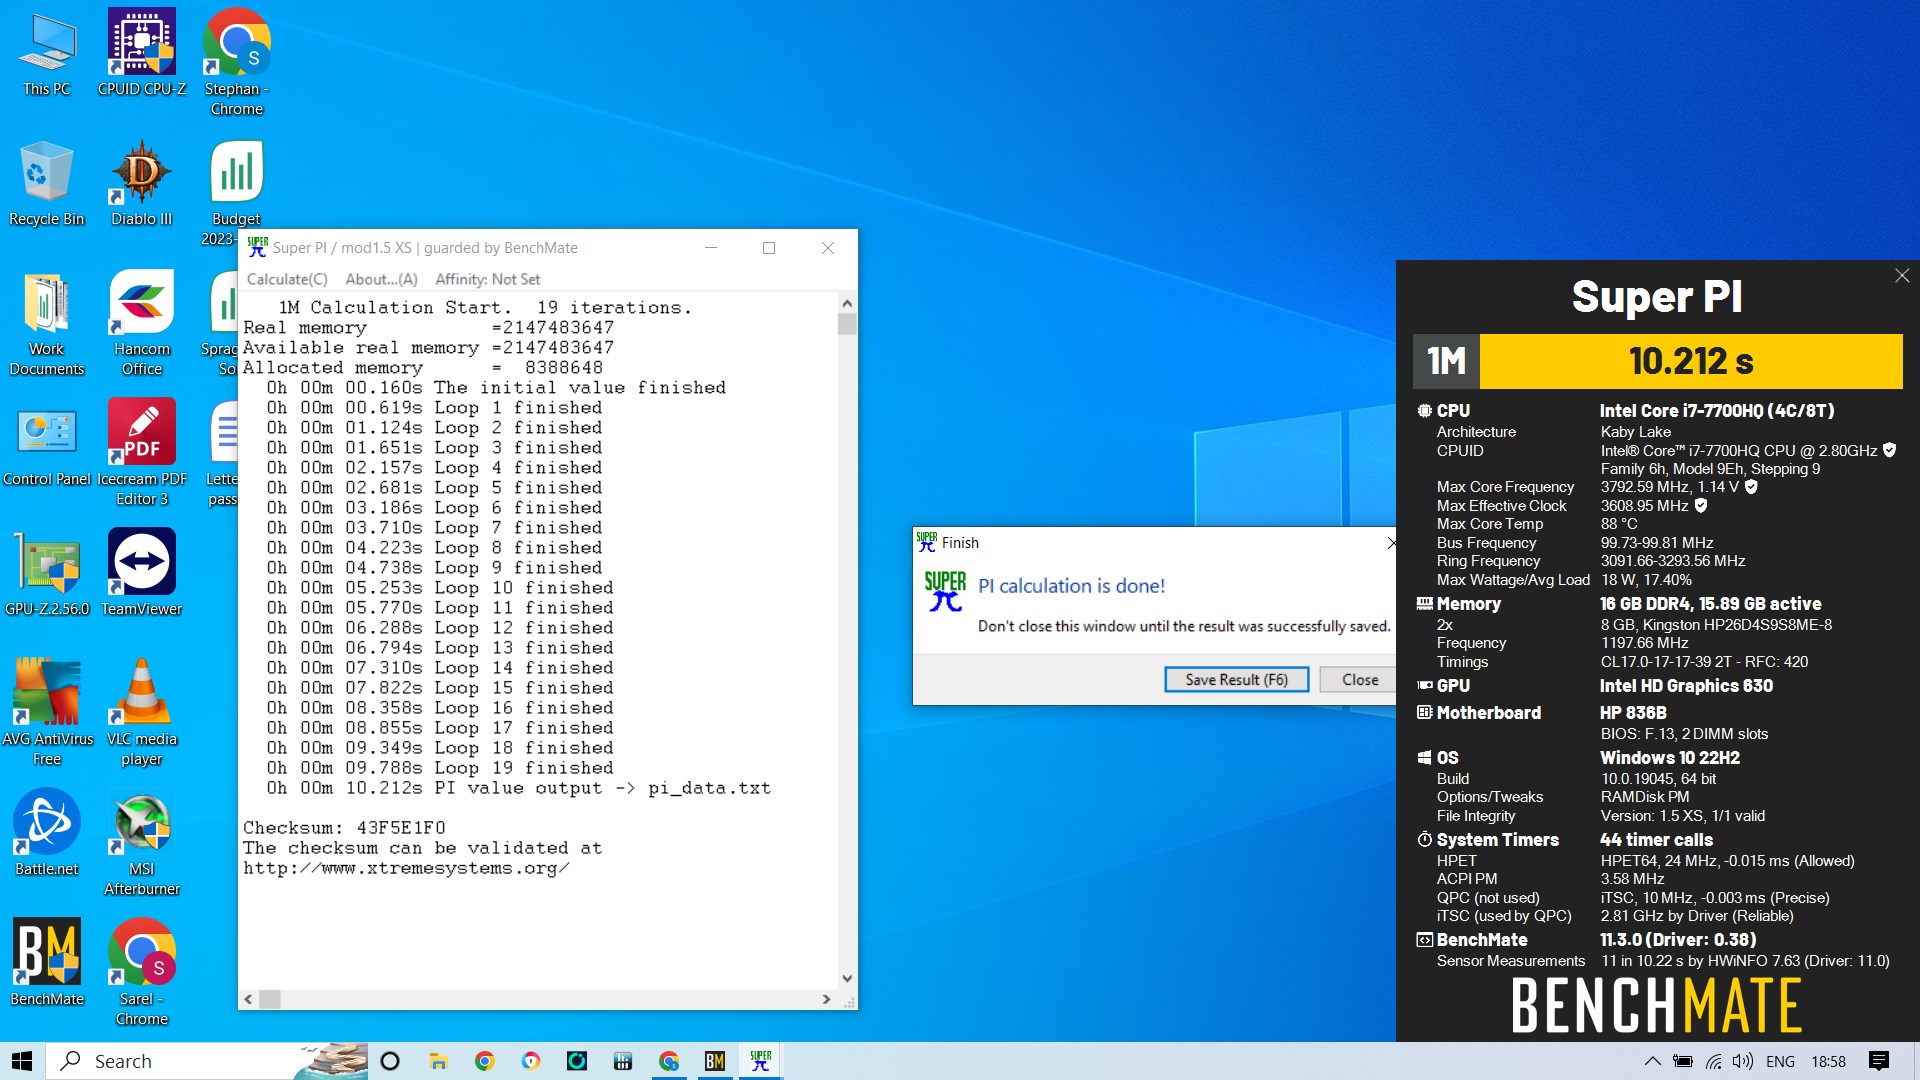Viewport: 1920px width, 1080px height.
Task: Click the weather illustration in Search box
Action: (333, 1061)
